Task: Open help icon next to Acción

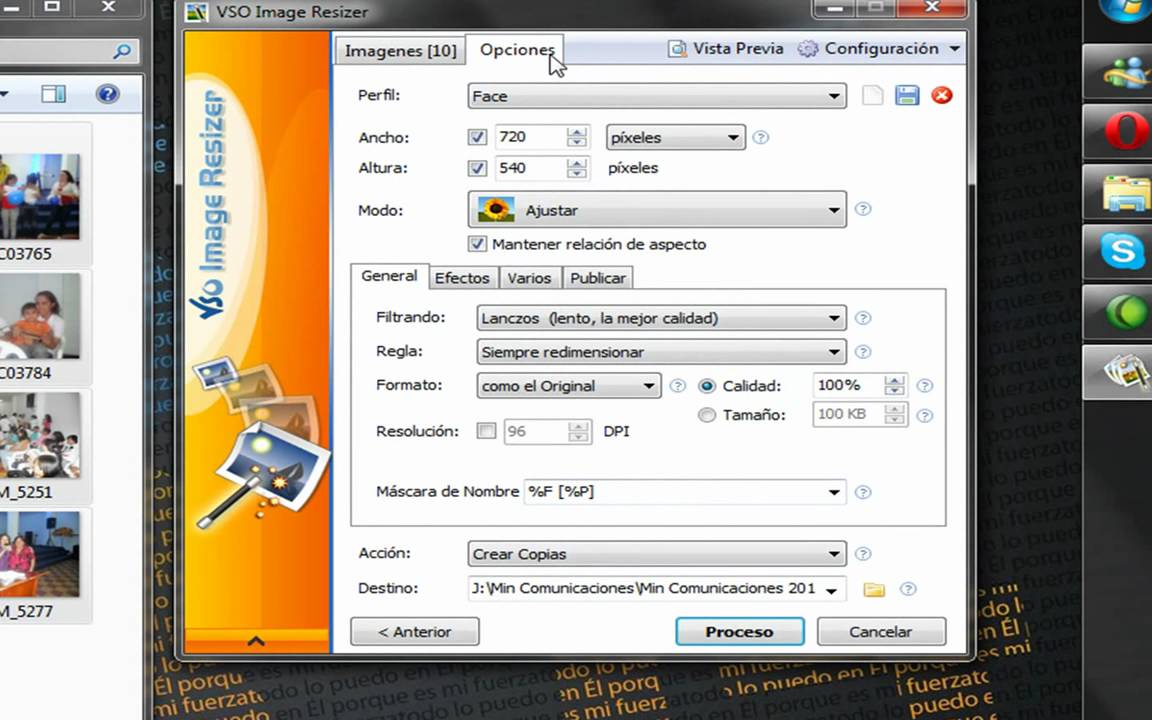Action: pos(863,554)
